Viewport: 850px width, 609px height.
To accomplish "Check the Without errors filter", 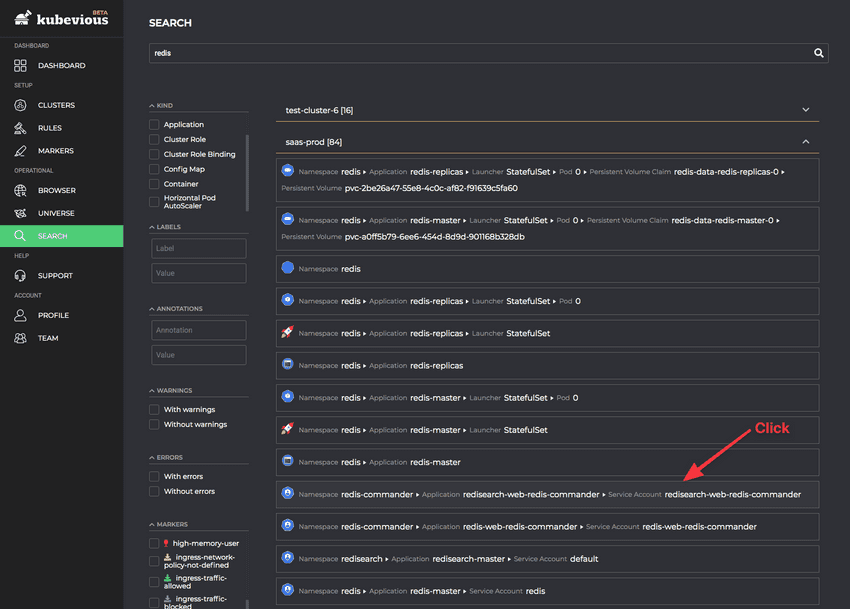I will coord(154,491).
